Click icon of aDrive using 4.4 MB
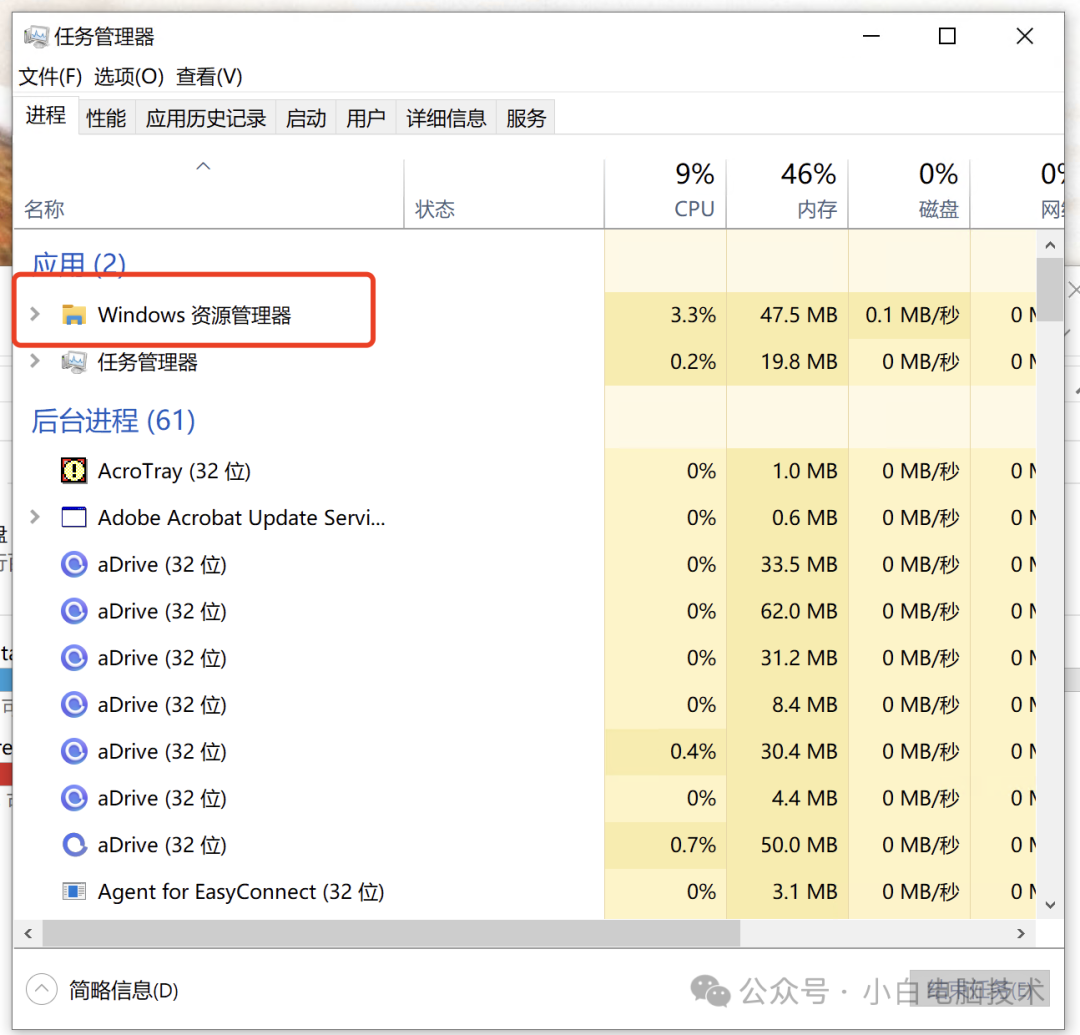Image resolution: width=1080 pixels, height=1035 pixels. [x=74, y=798]
